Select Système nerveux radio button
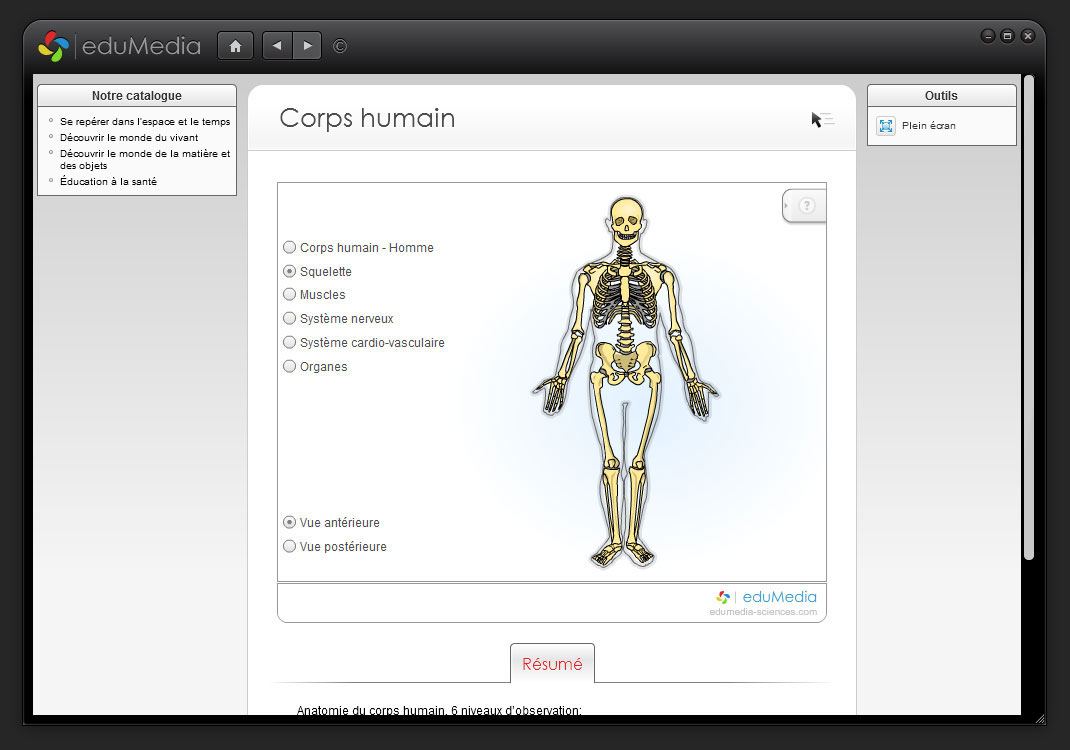The image size is (1070, 750). (x=290, y=319)
